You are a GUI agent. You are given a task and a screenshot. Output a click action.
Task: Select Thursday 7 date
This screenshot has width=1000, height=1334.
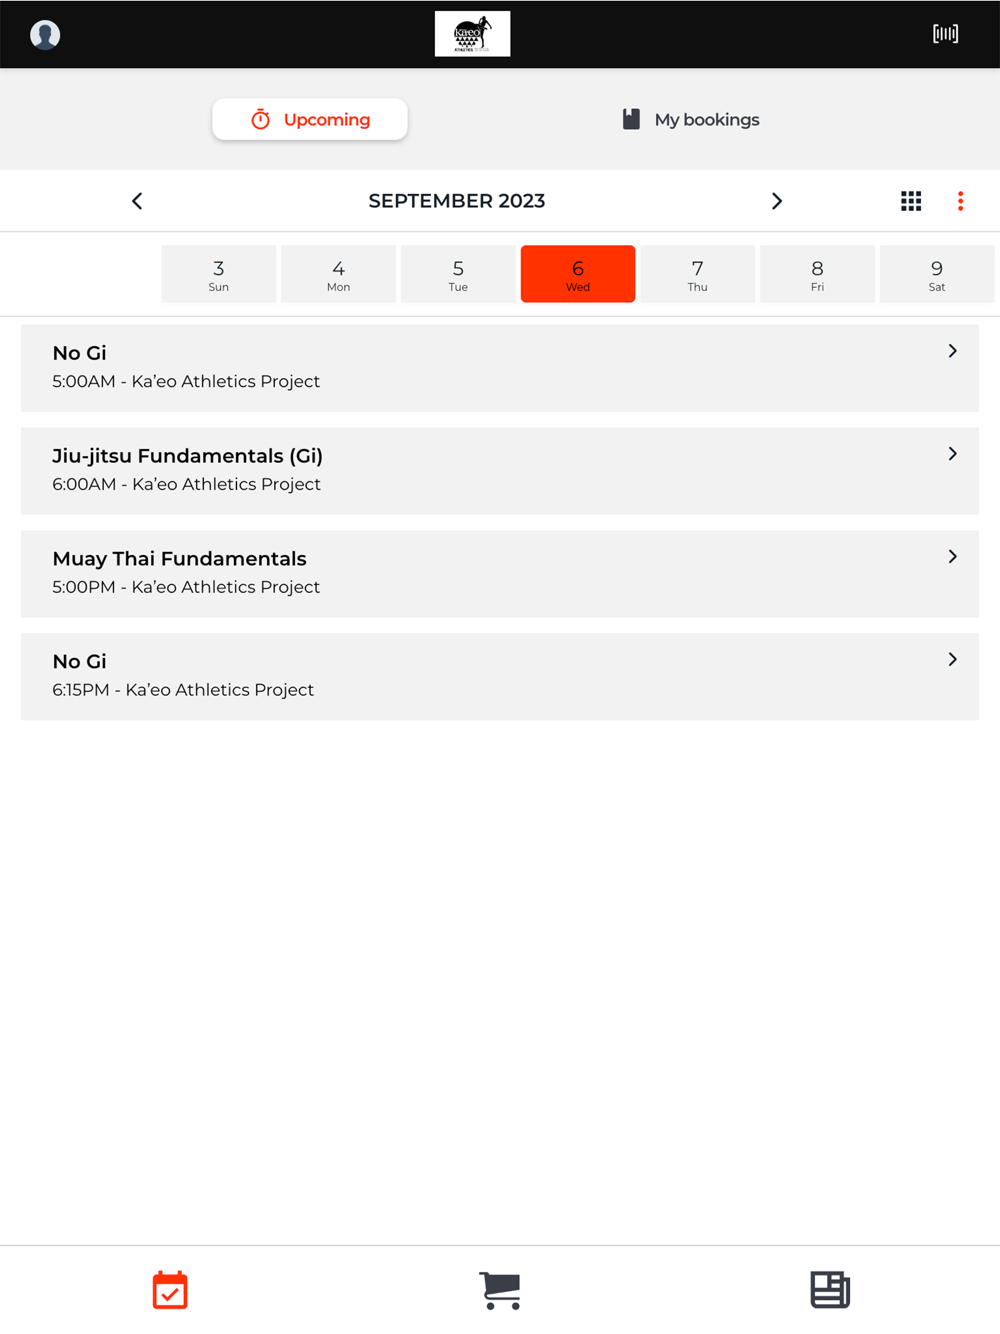coord(698,274)
